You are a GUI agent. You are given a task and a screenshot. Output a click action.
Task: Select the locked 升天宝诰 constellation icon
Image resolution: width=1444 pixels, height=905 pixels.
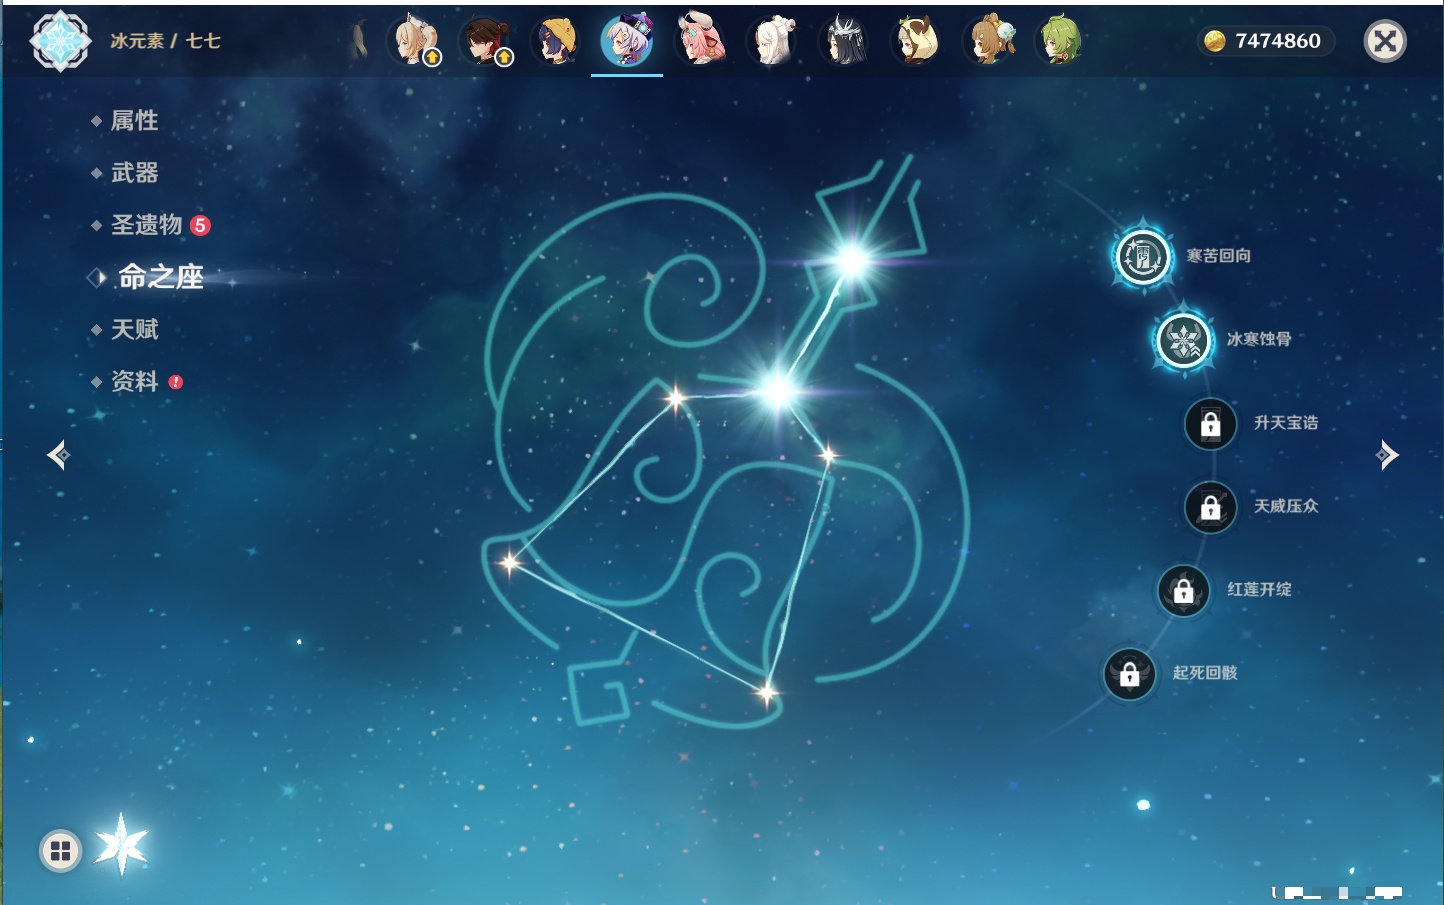tap(1210, 424)
